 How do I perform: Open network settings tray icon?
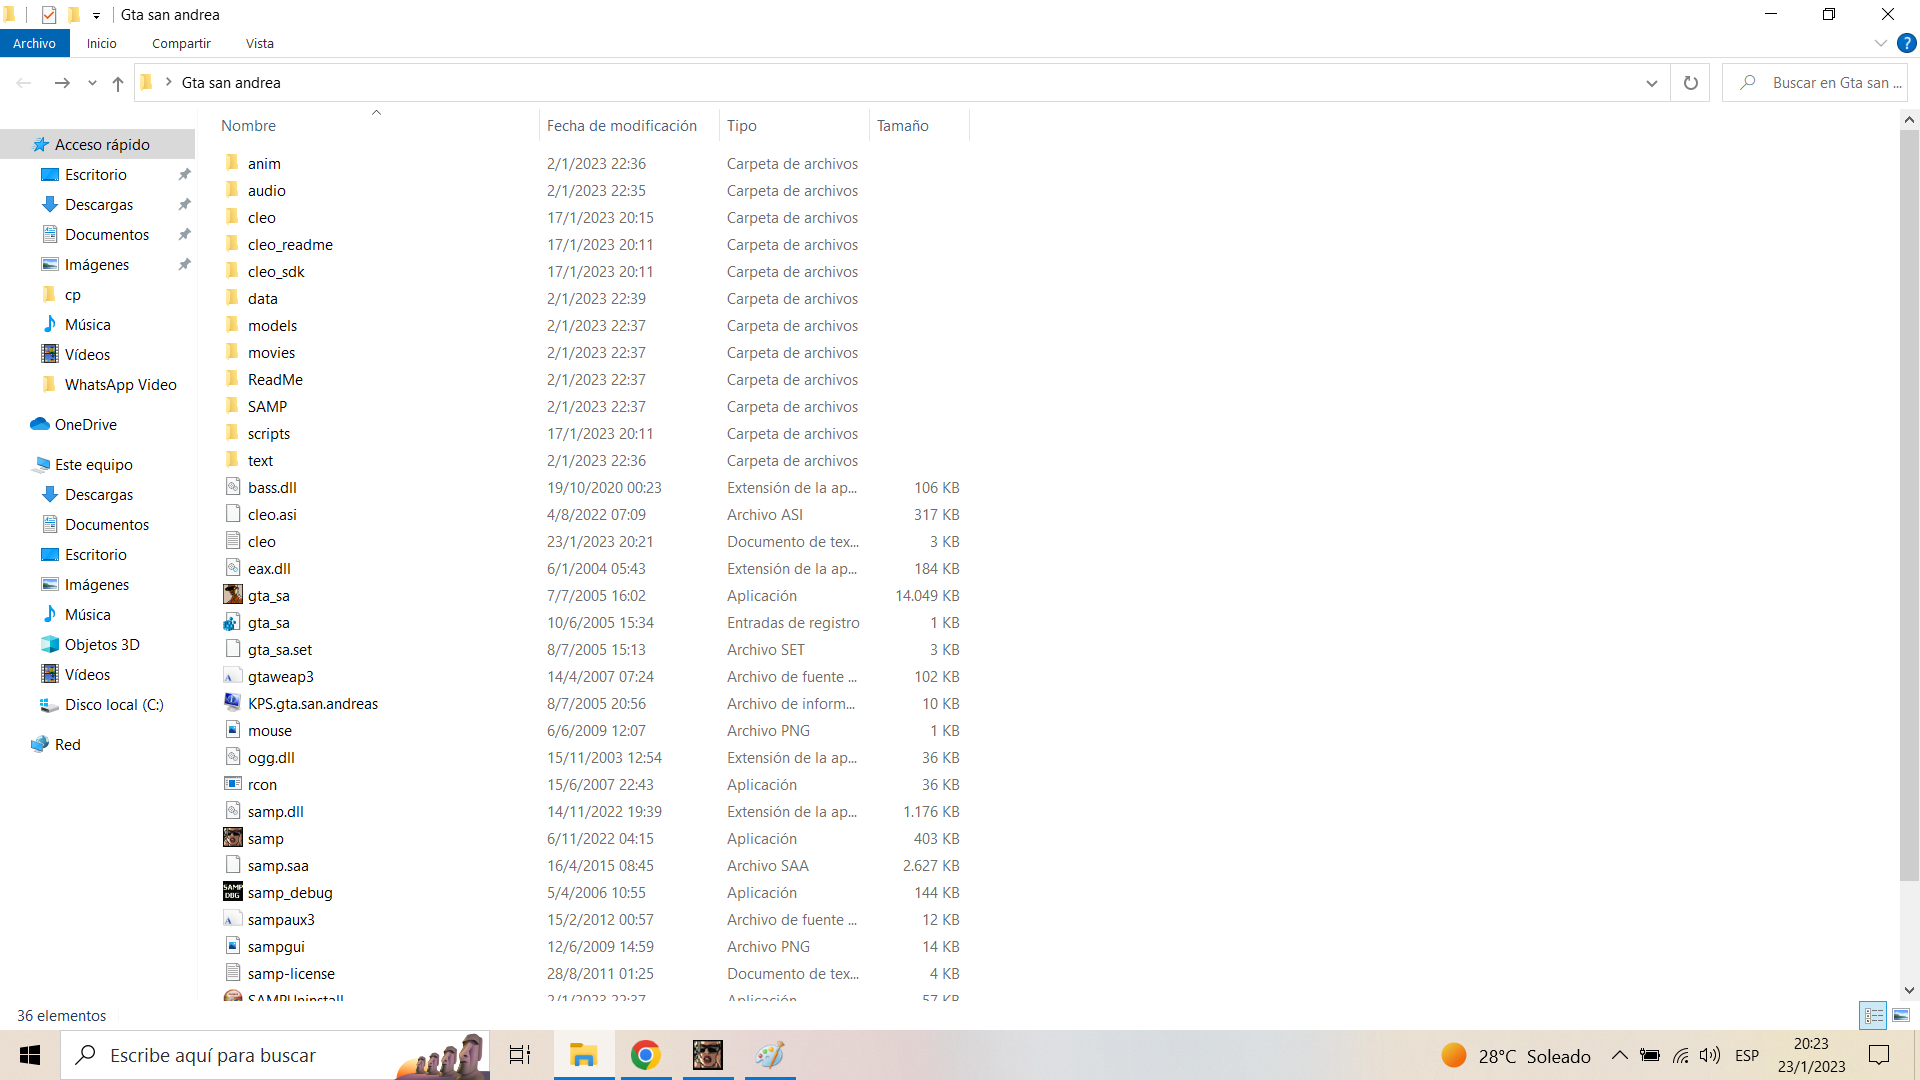click(x=1680, y=1055)
